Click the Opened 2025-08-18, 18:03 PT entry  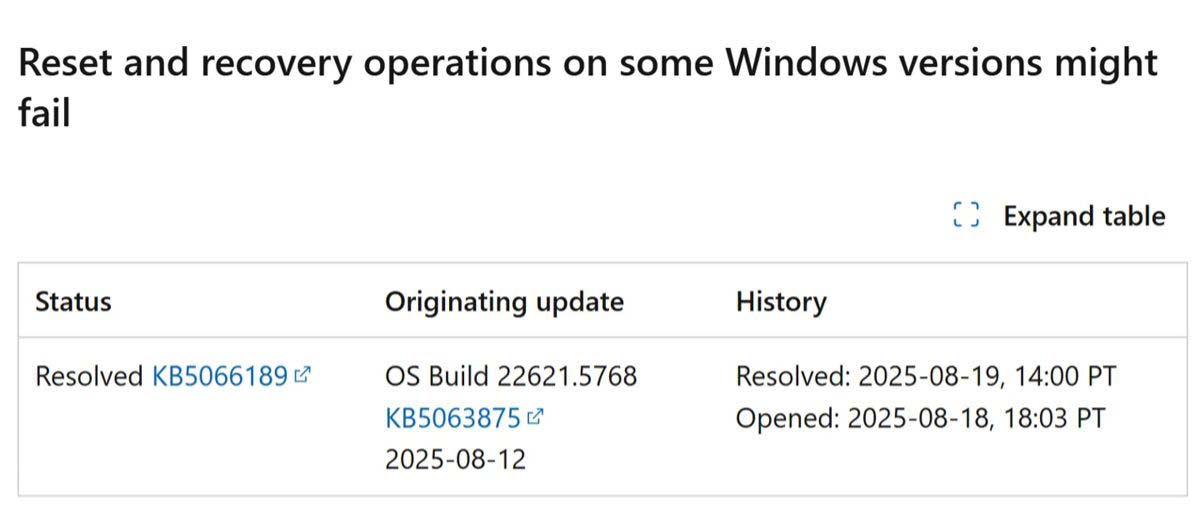pyautogui.click(x=920, y=418)
